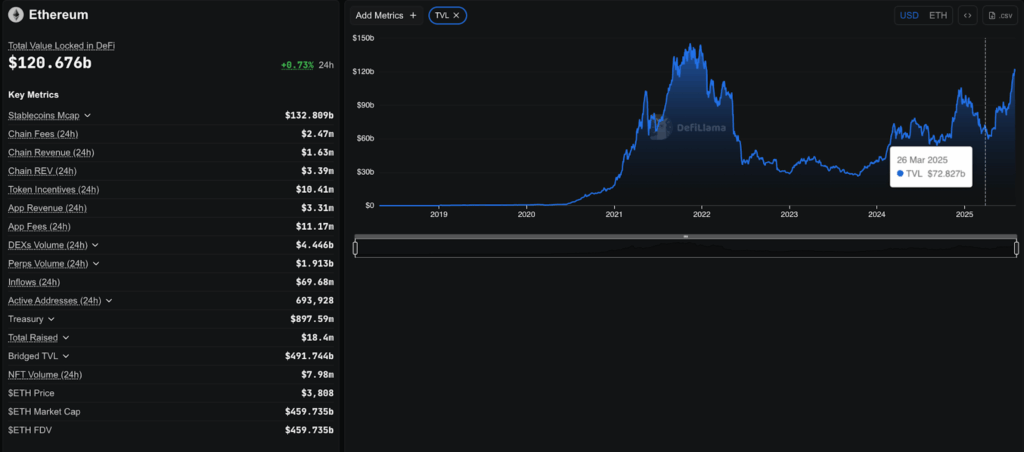Expand the Active Addresses (24h) chevron
The image size is (1024, 452).
[109, 301]
